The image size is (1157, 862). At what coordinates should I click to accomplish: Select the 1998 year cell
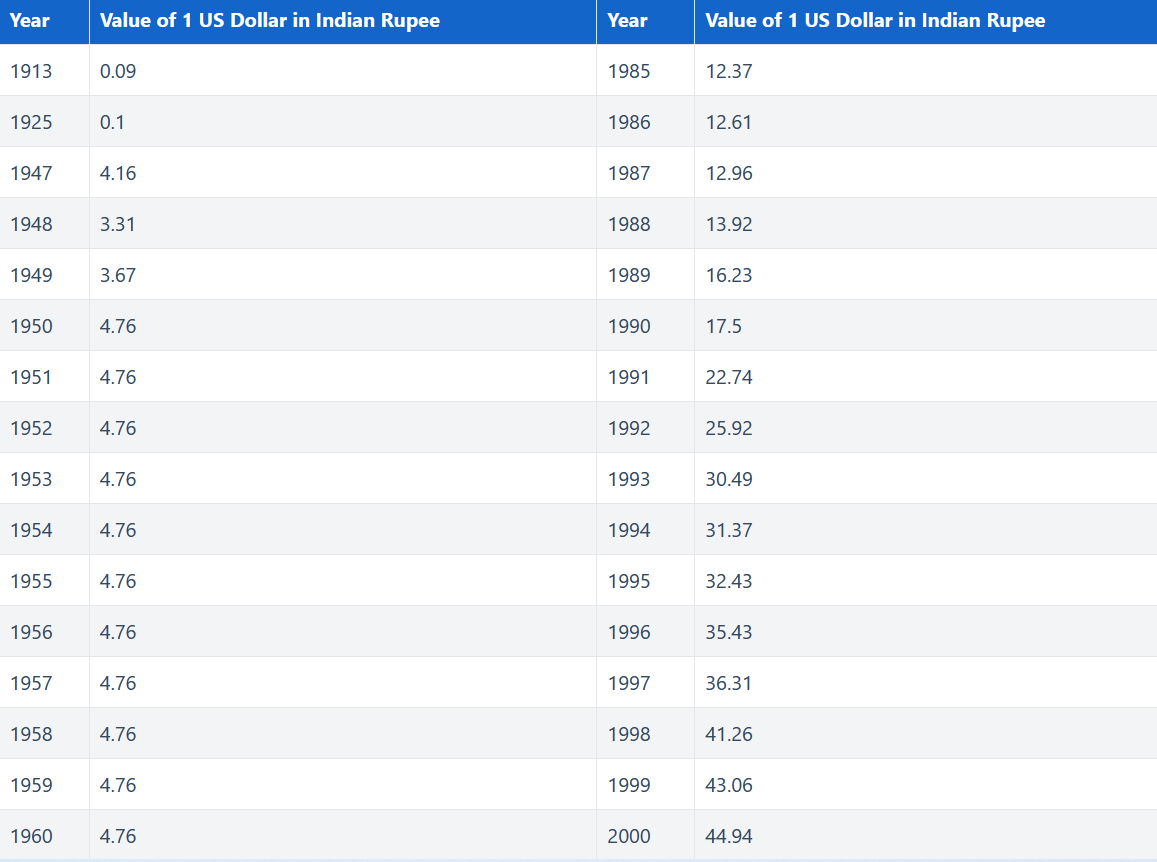pos(629,734)
